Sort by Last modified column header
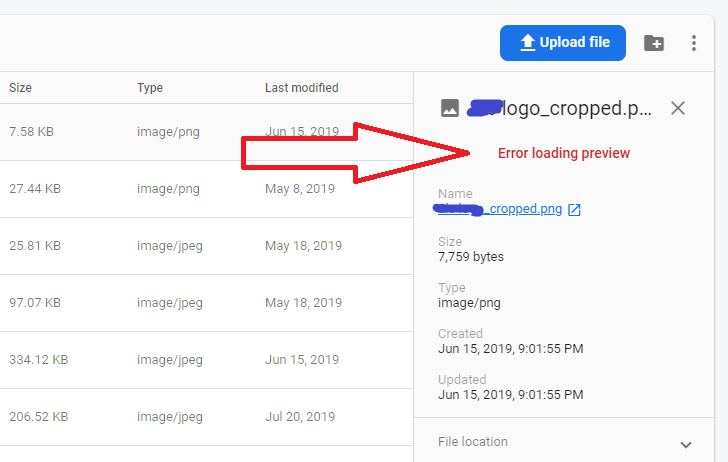The image size is (728, 462). point(302,88)
